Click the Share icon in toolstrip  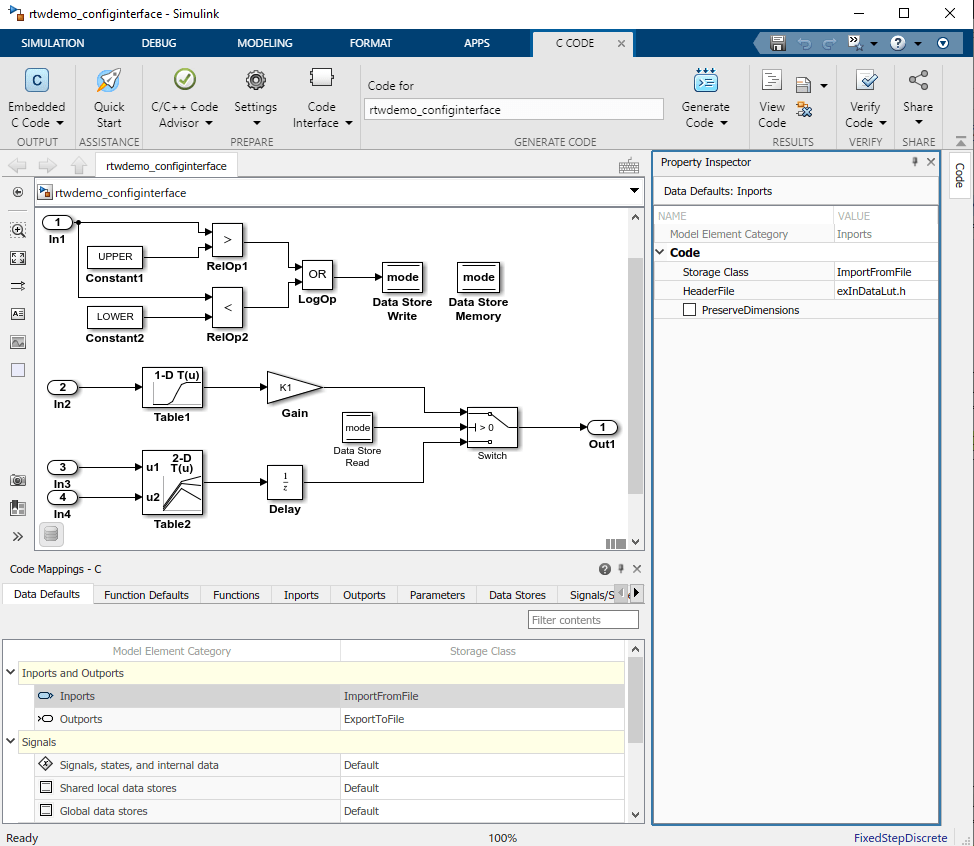point(917,80)
